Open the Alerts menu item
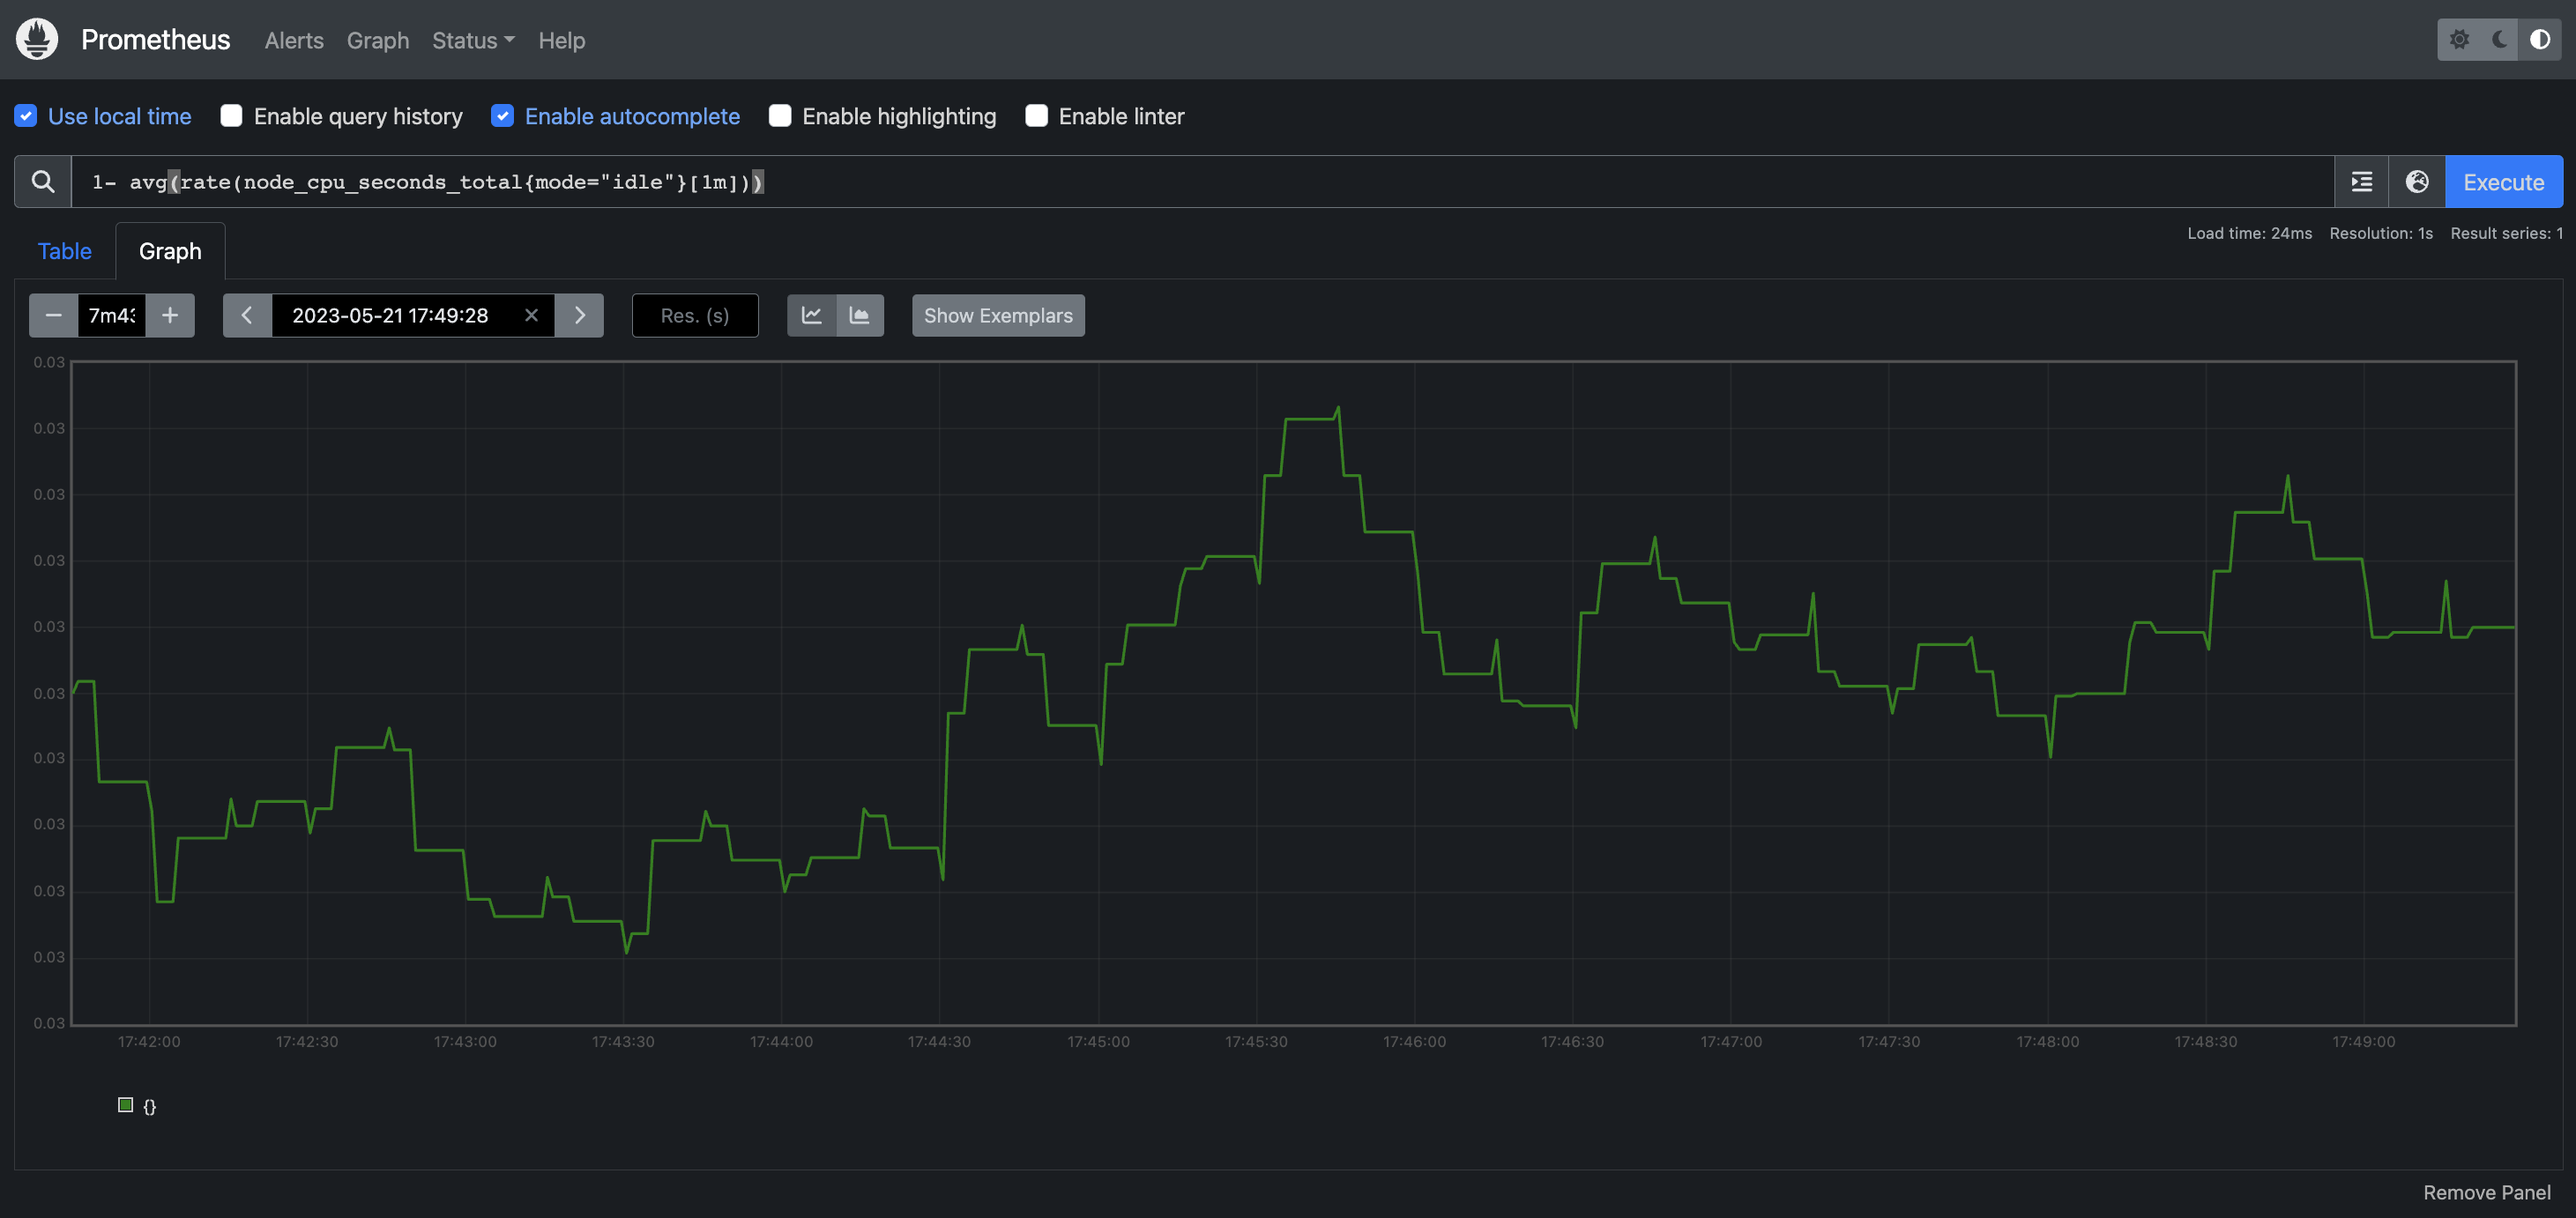 coord(294,40)
